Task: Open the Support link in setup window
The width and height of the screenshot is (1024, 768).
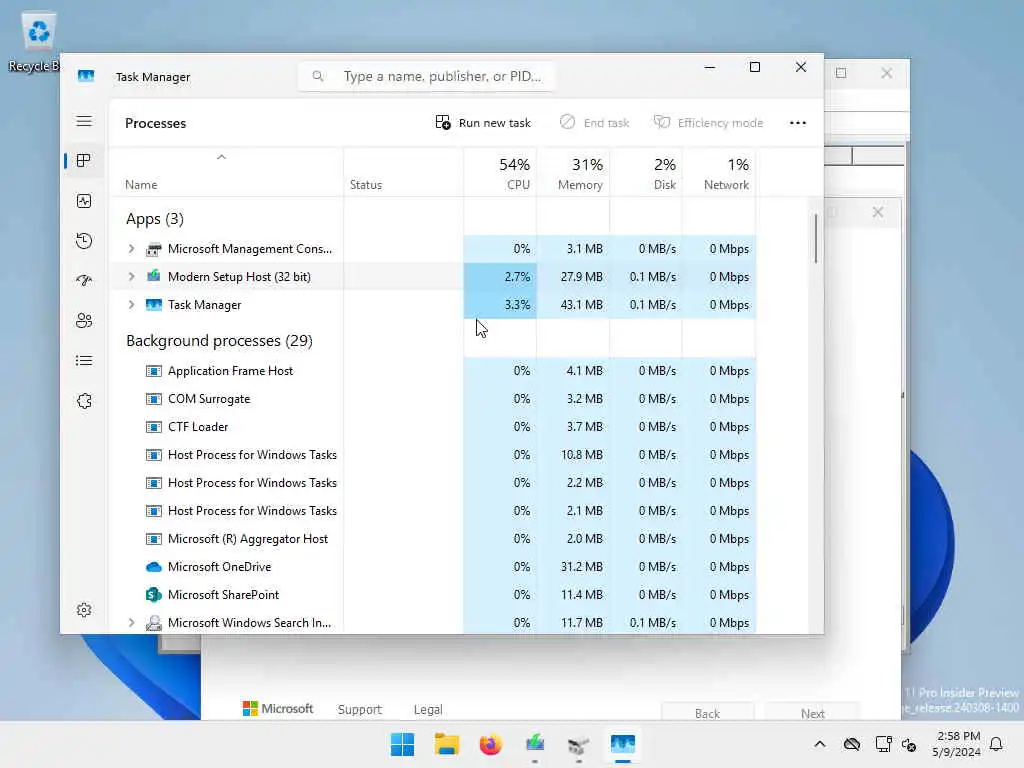Action: [x=359, y=709]
